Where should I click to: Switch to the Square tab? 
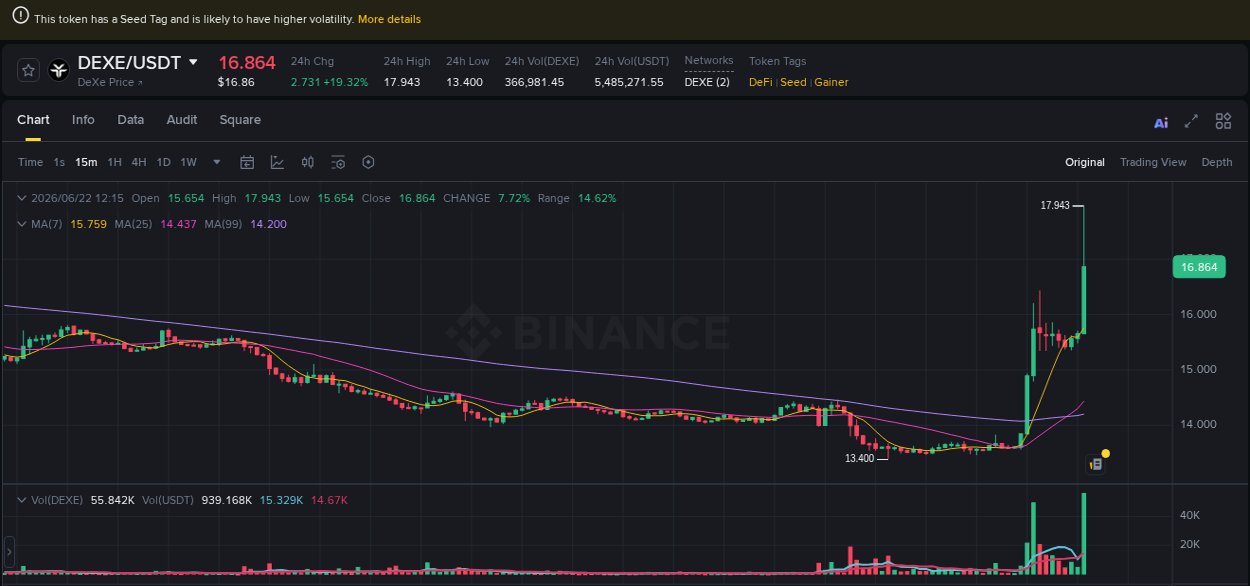tap(240, 120)
